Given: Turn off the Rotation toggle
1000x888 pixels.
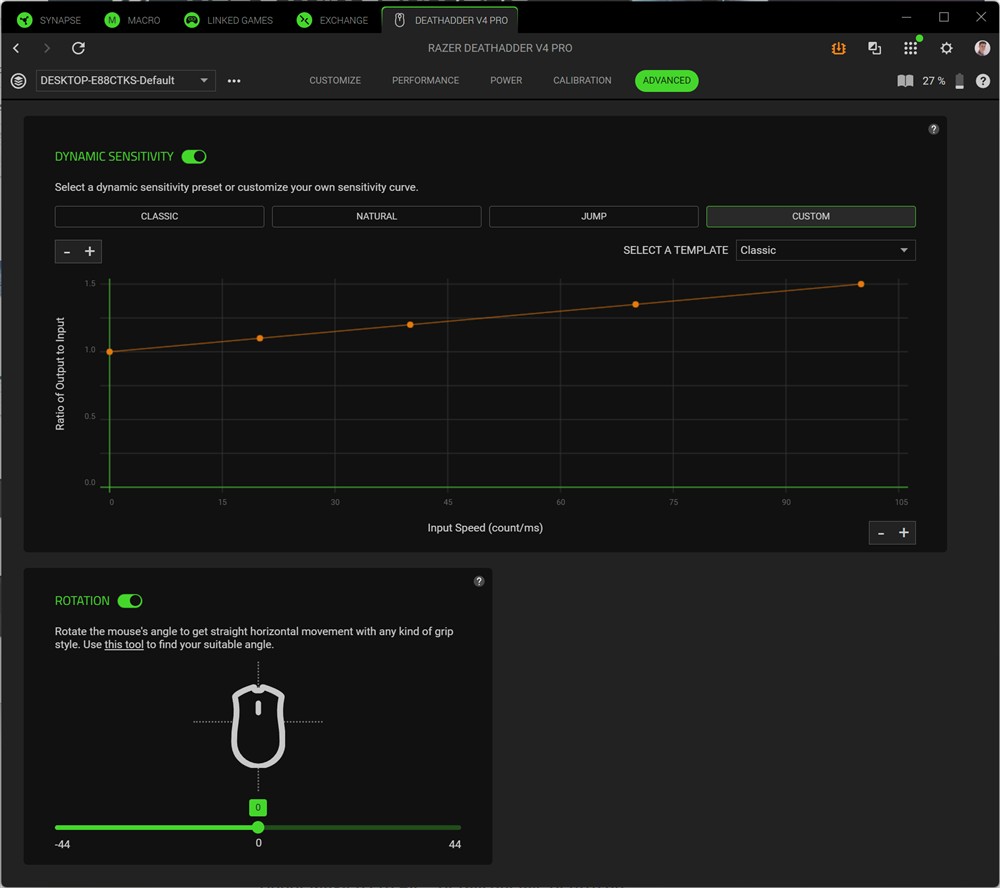Looking at the screenshot, I should pos(130,601).
